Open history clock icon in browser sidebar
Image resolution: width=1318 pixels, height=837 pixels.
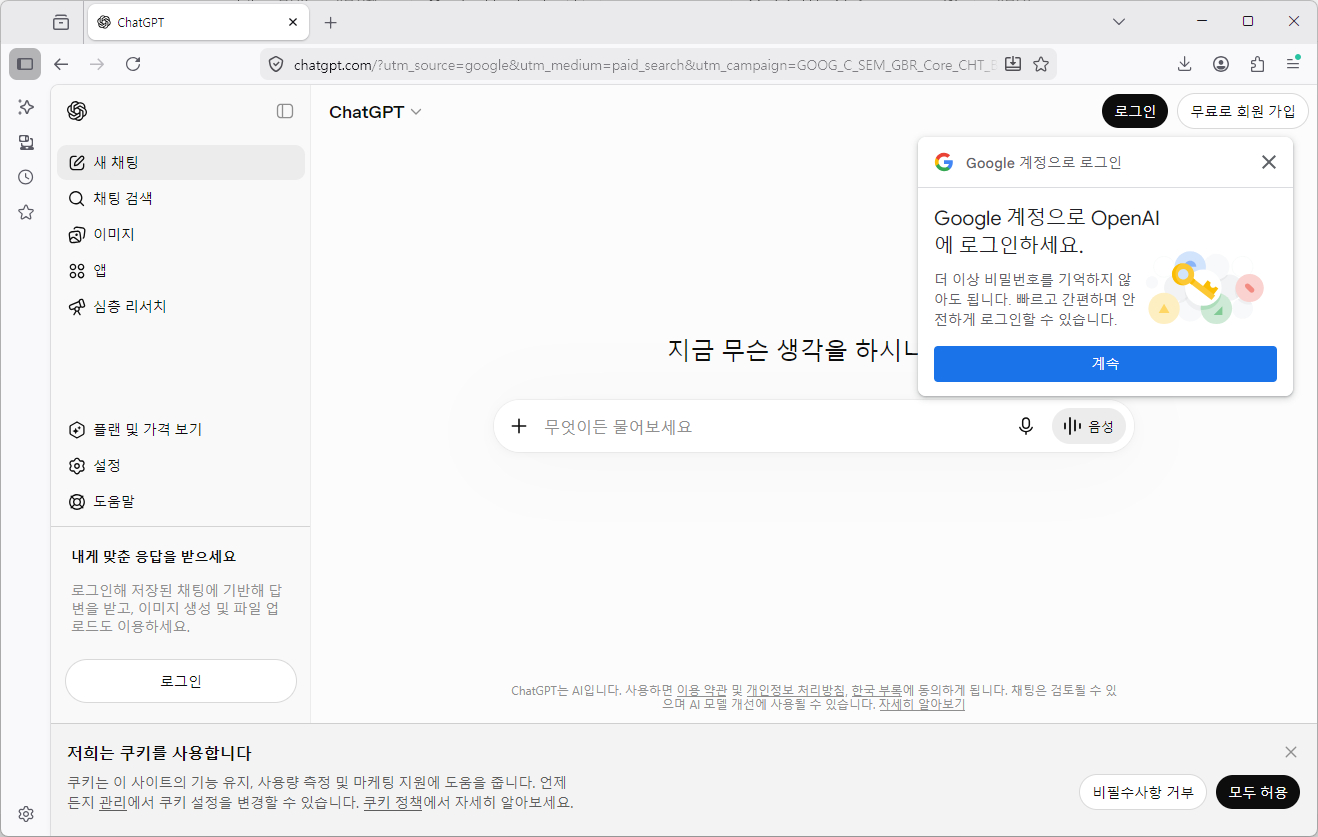pos(26,177)
